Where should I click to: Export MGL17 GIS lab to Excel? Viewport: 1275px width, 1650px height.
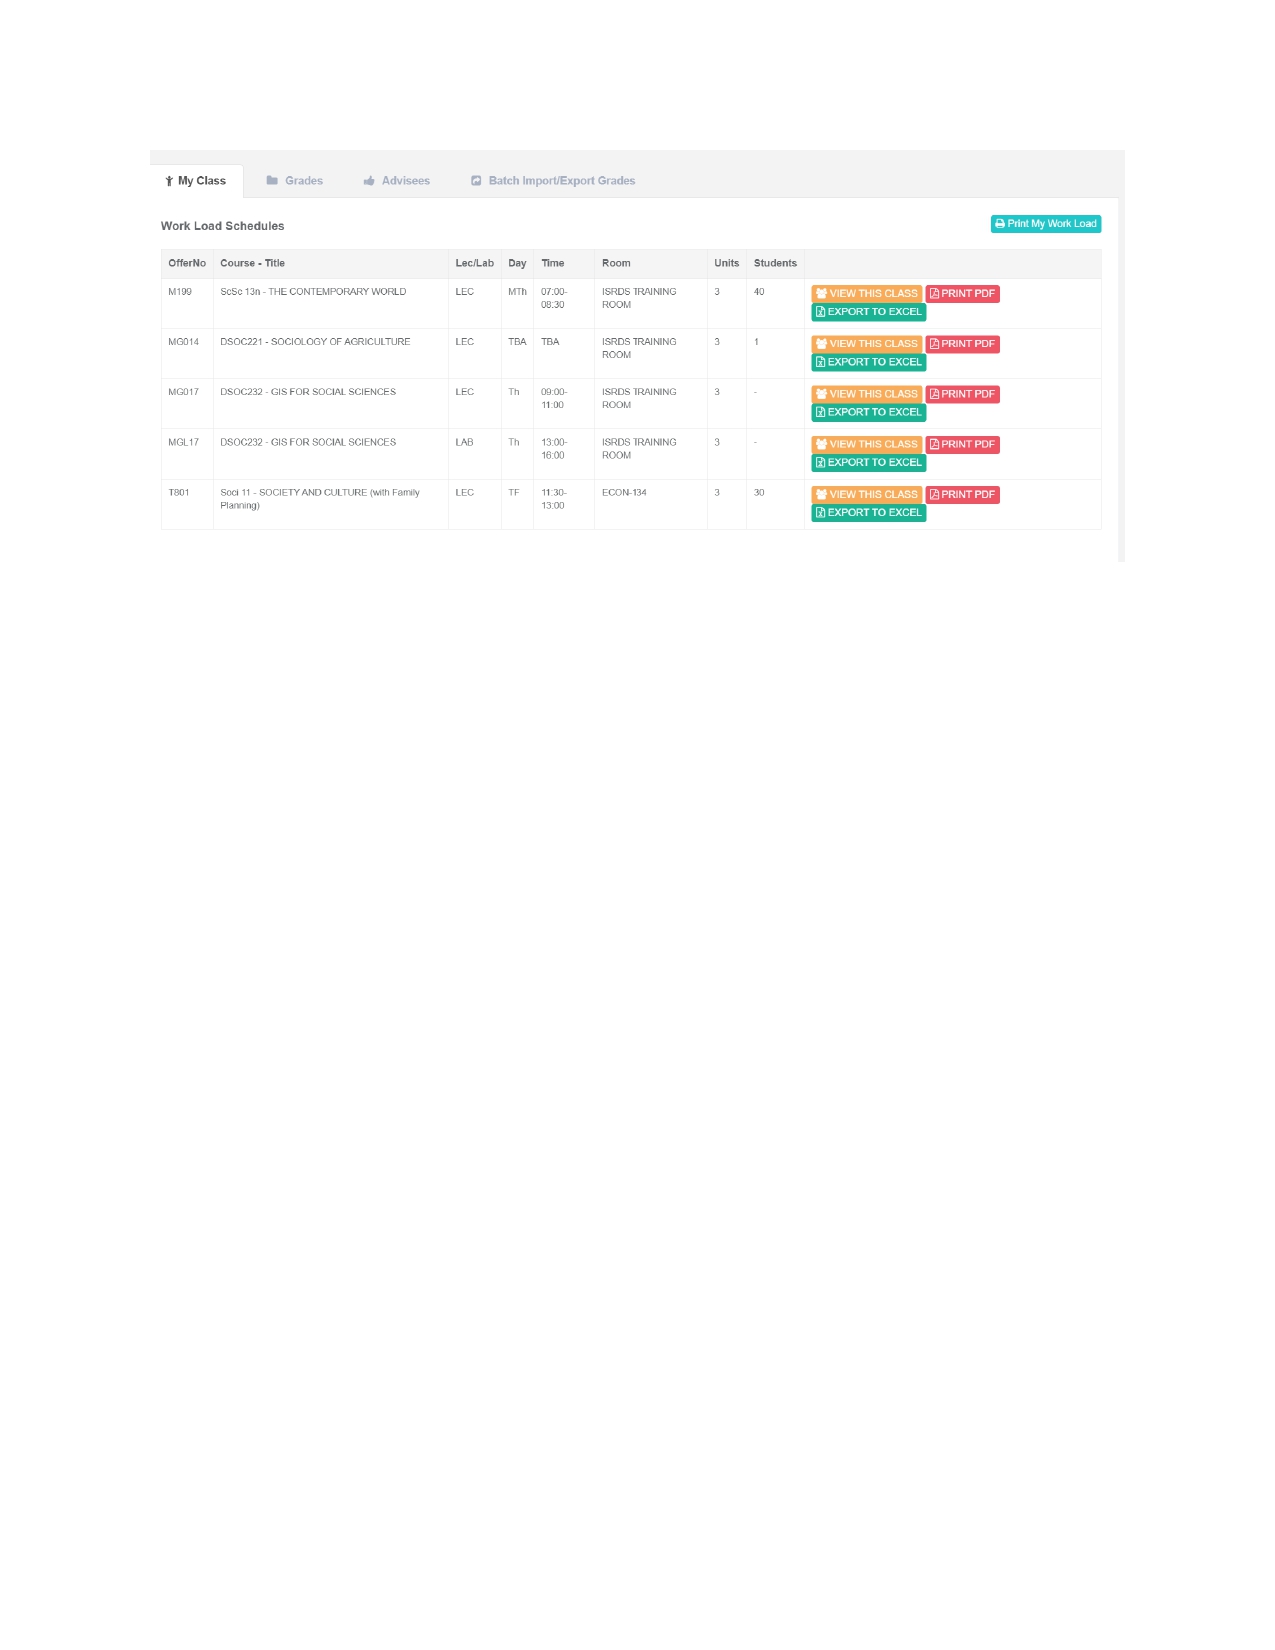868,462
